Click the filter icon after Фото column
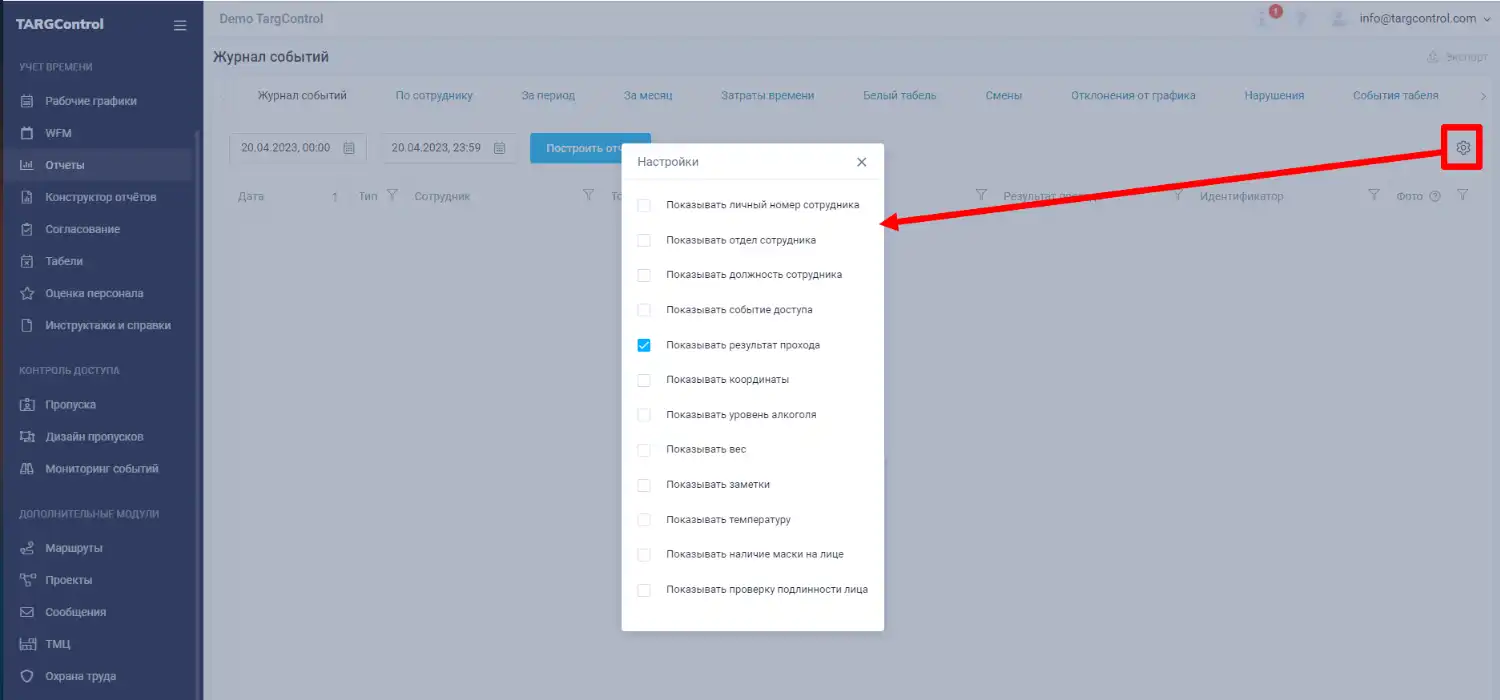 point(1463,195)
